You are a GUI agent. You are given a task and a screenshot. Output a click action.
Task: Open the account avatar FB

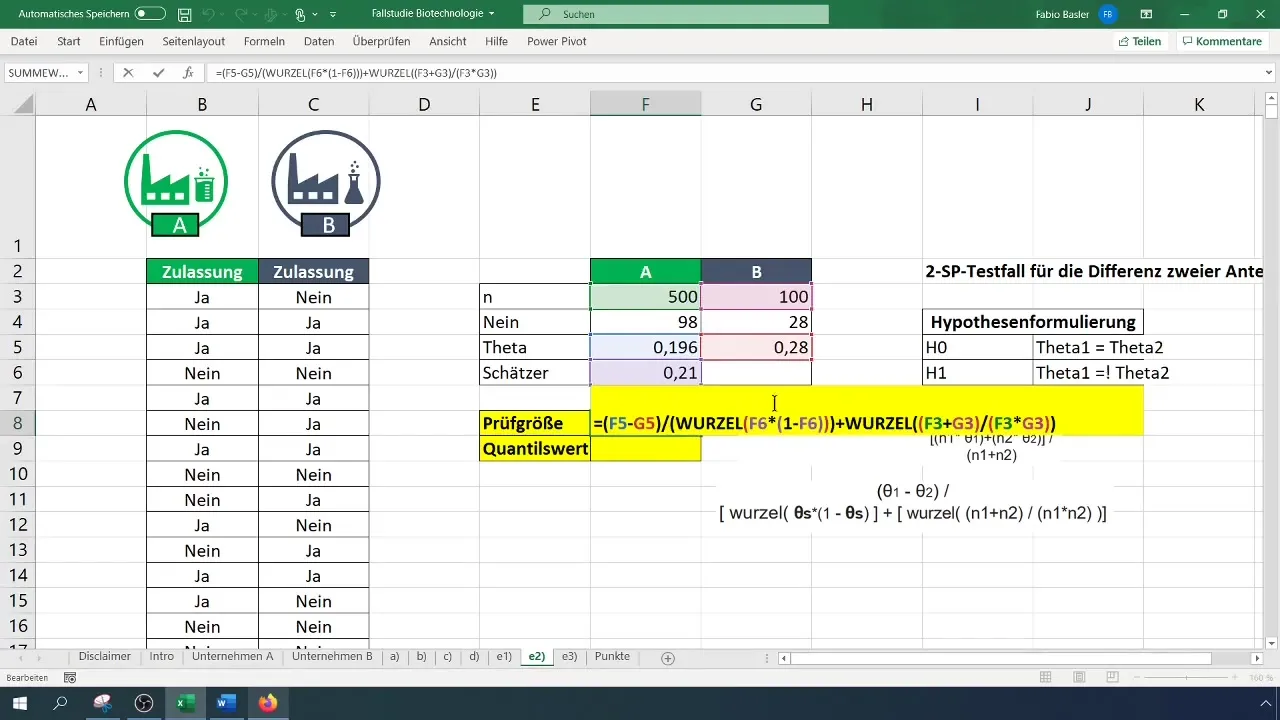click(1107, 15)
